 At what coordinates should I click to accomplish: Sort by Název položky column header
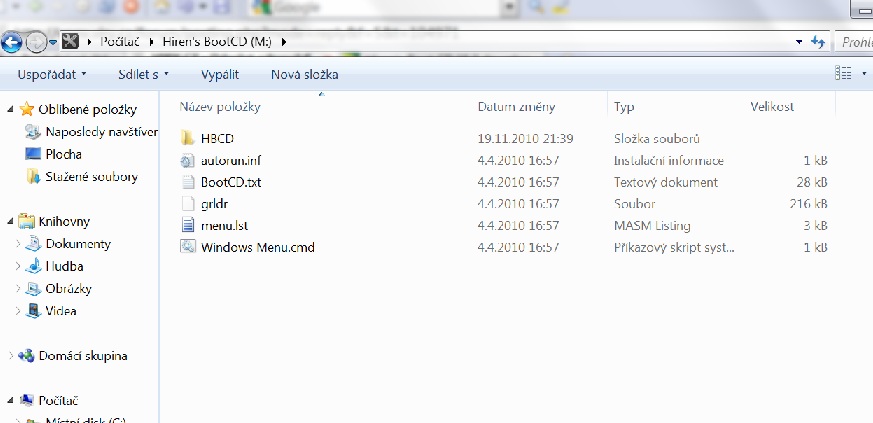click(x=220, y=106)
